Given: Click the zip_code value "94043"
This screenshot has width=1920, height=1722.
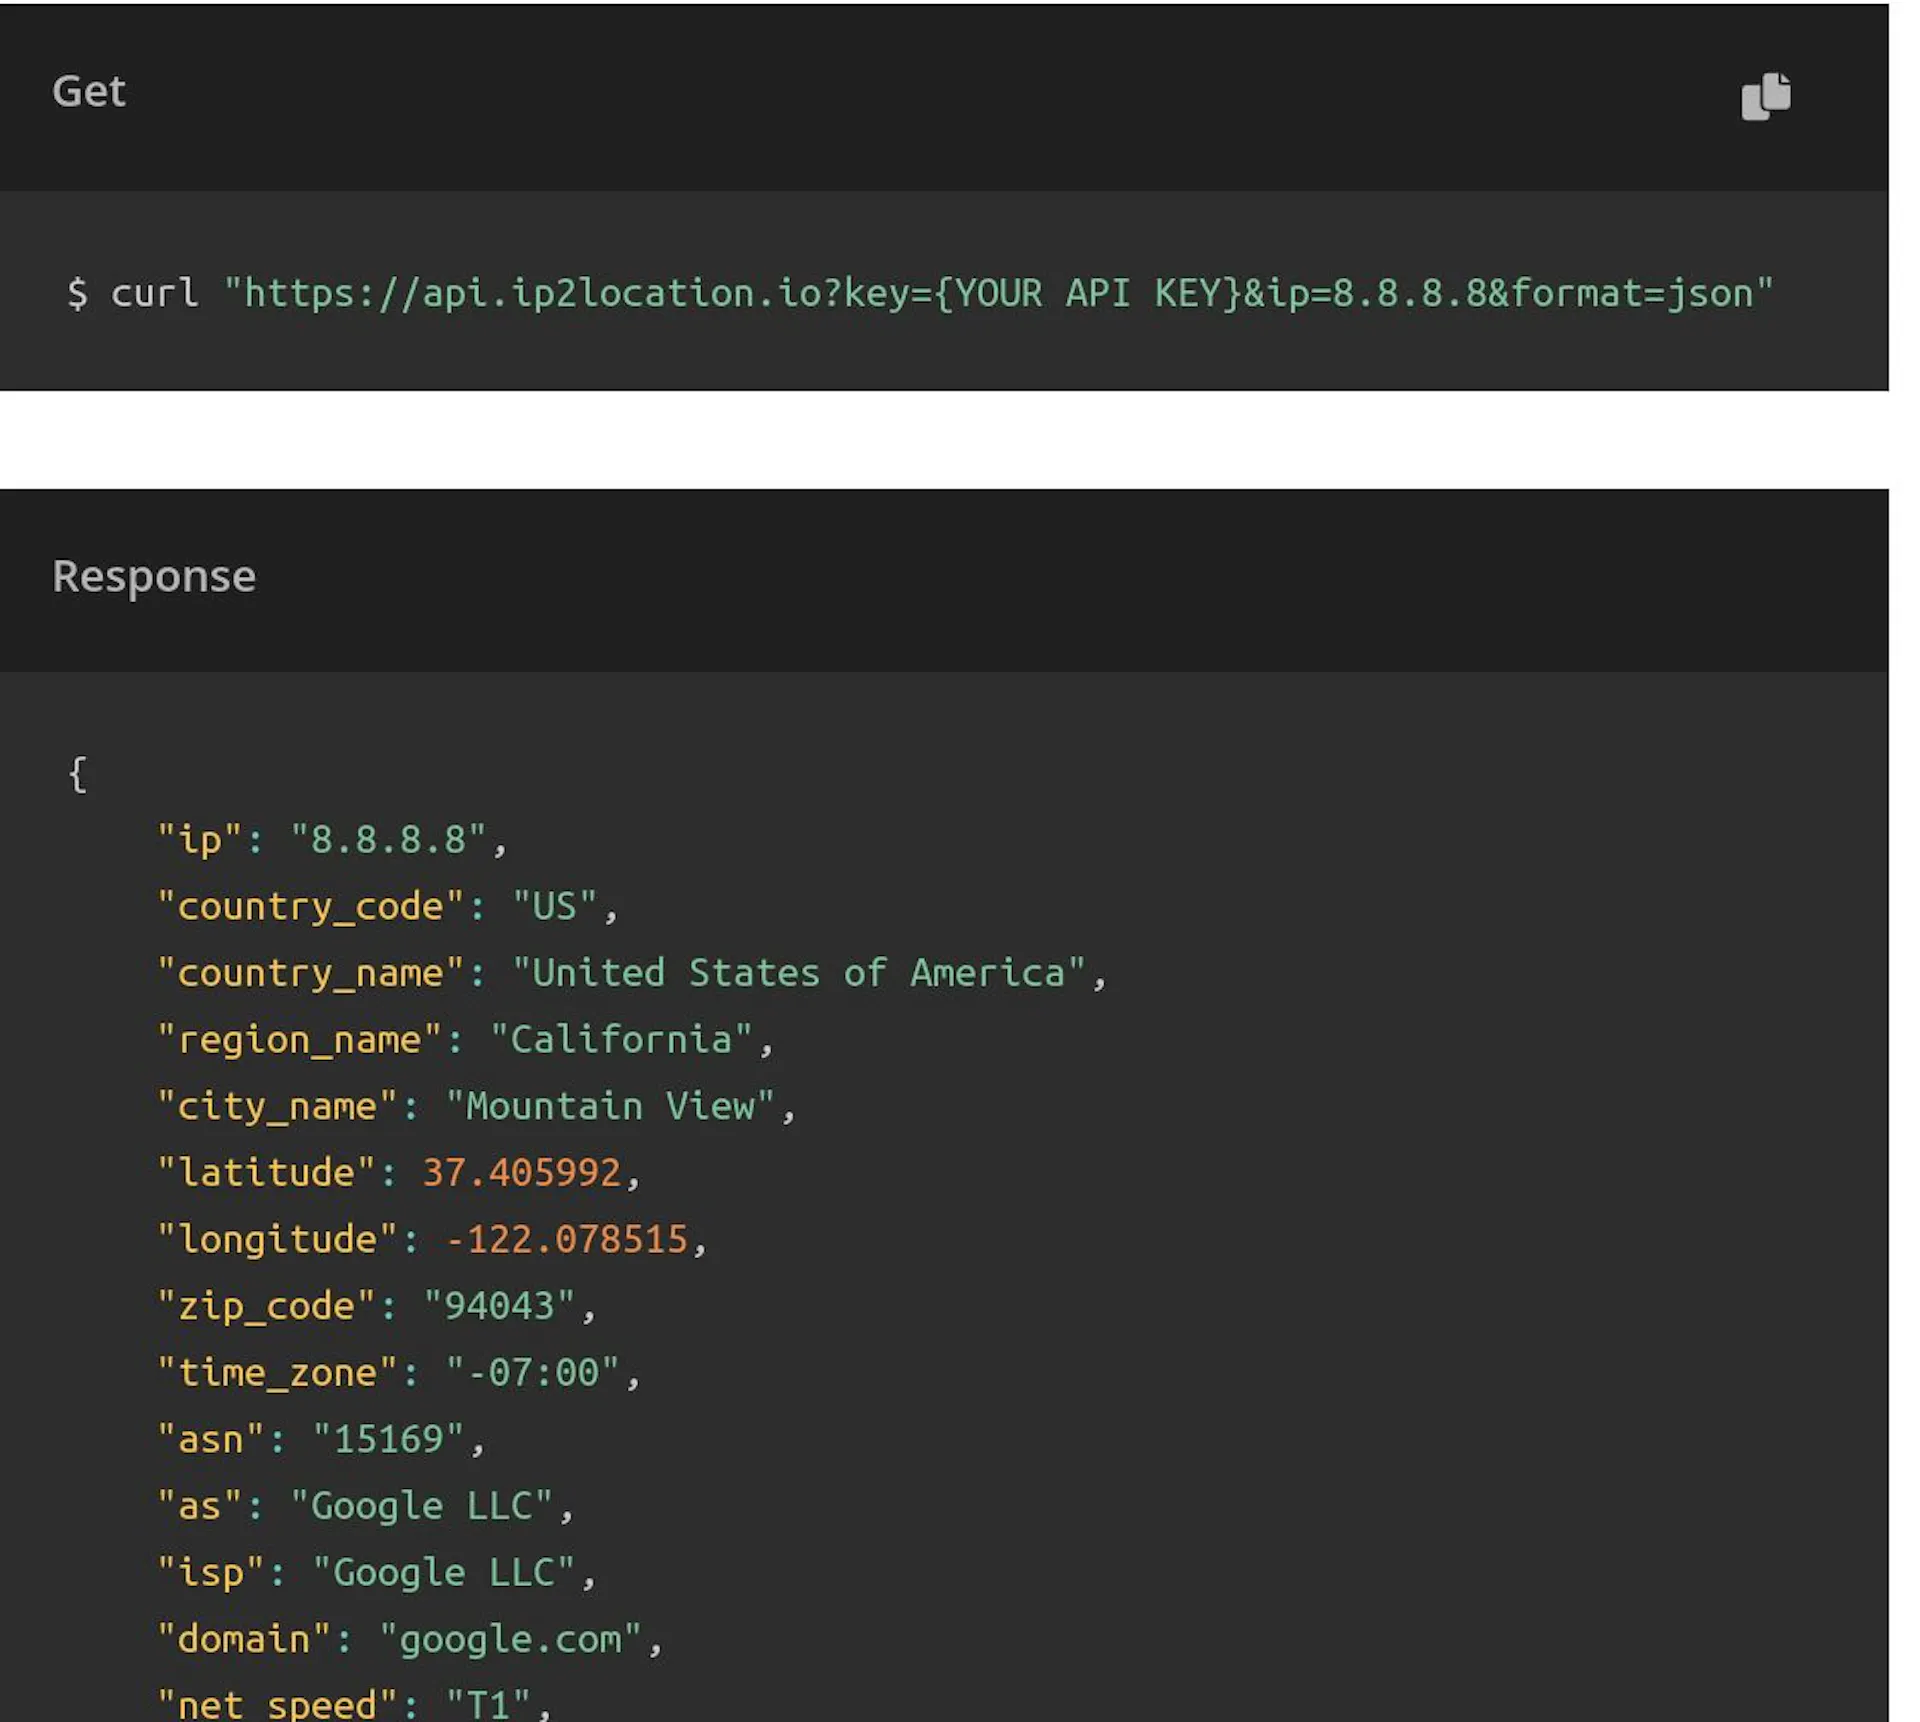Looking at the screenshot, I should click(x=499, y=1306).
